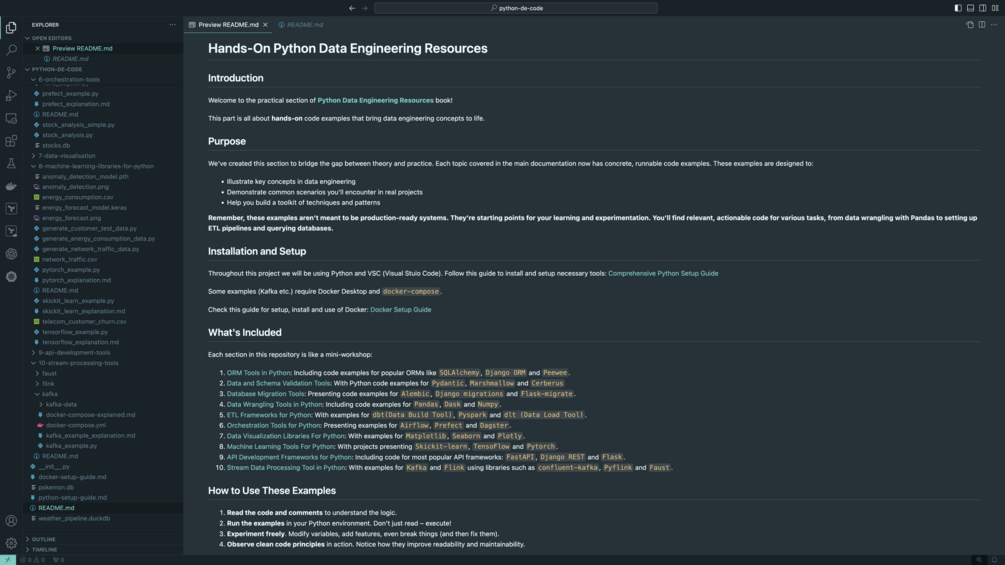Switch to the README.md editor tab
Image resolution: width=1005 pixels, height=565 pixels.
pos(301,25)
